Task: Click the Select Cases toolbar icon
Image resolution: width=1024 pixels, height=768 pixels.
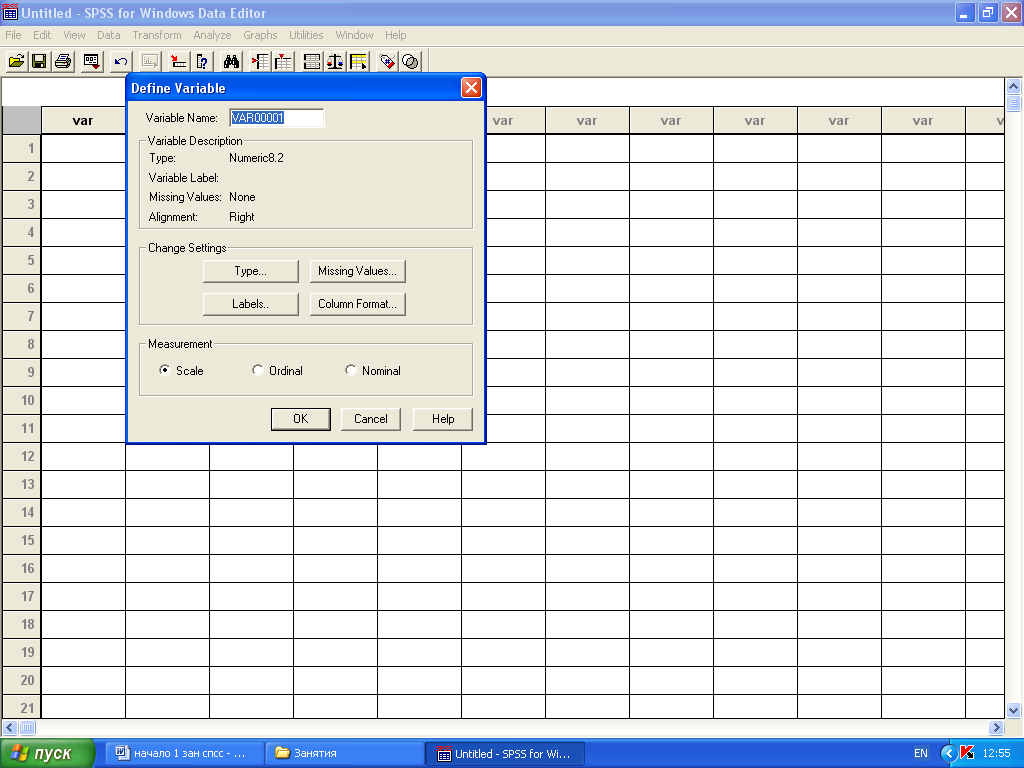Action: [x=359, y=61]
